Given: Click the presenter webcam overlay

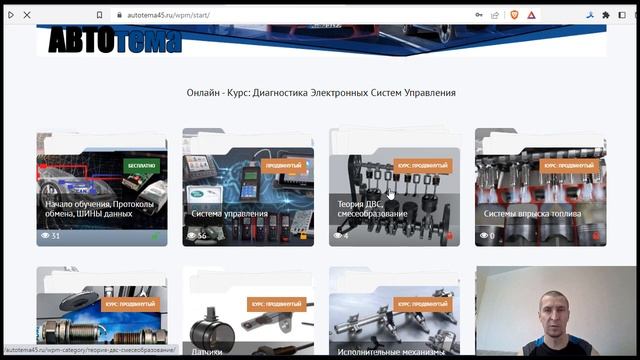Looking at the screenshot, I should (x=556, y=311).
